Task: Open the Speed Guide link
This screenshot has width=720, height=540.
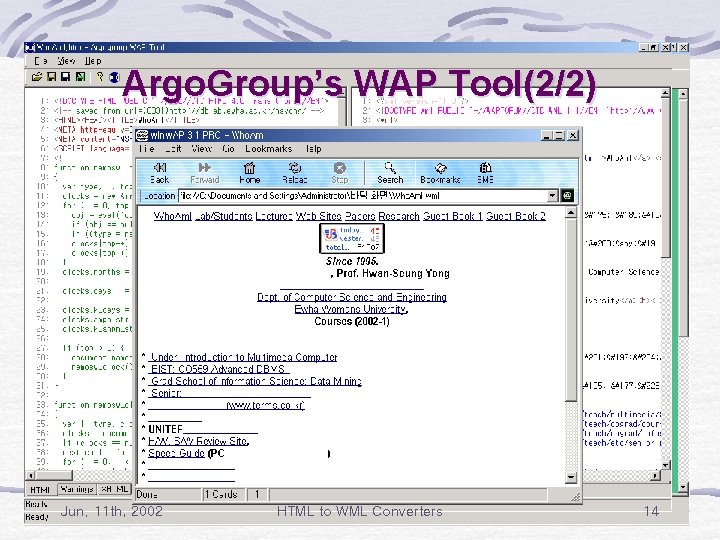Action: coord(176,453)
